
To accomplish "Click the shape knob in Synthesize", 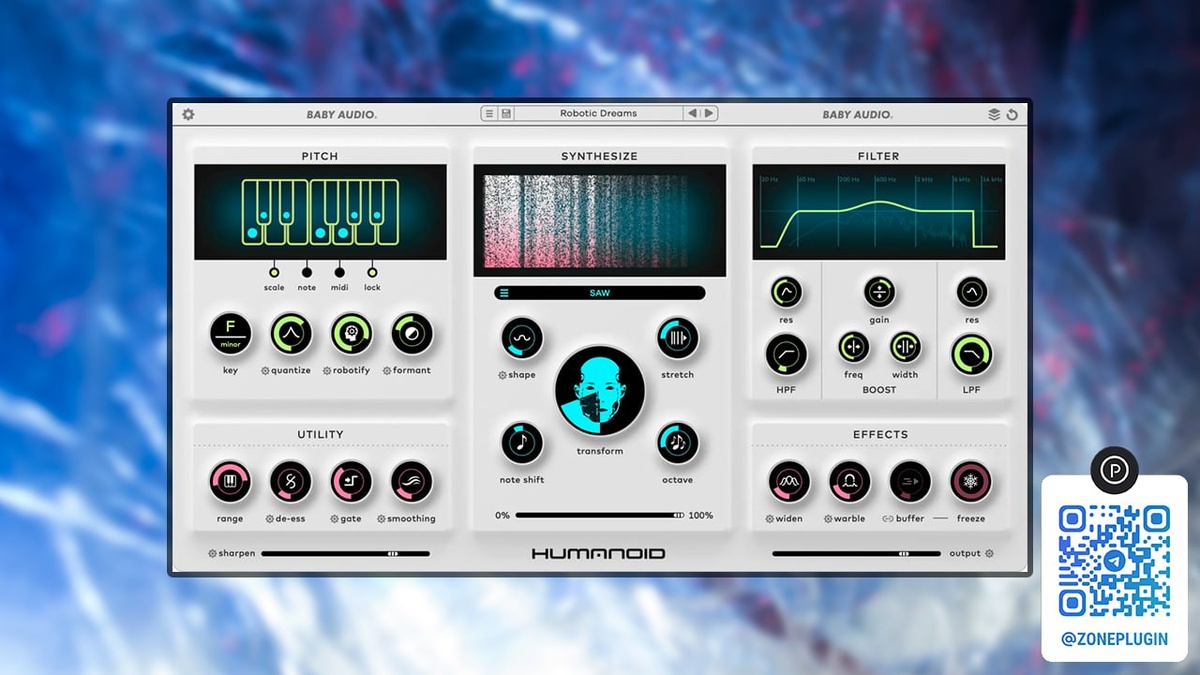I will click(522, 338).
